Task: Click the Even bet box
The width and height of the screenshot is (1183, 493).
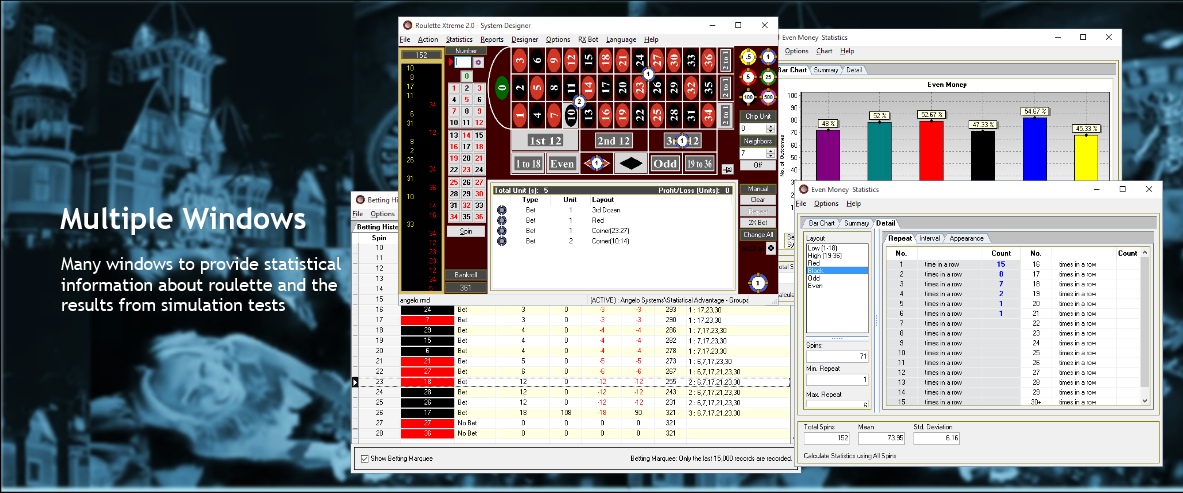Action: pos(563,163)
